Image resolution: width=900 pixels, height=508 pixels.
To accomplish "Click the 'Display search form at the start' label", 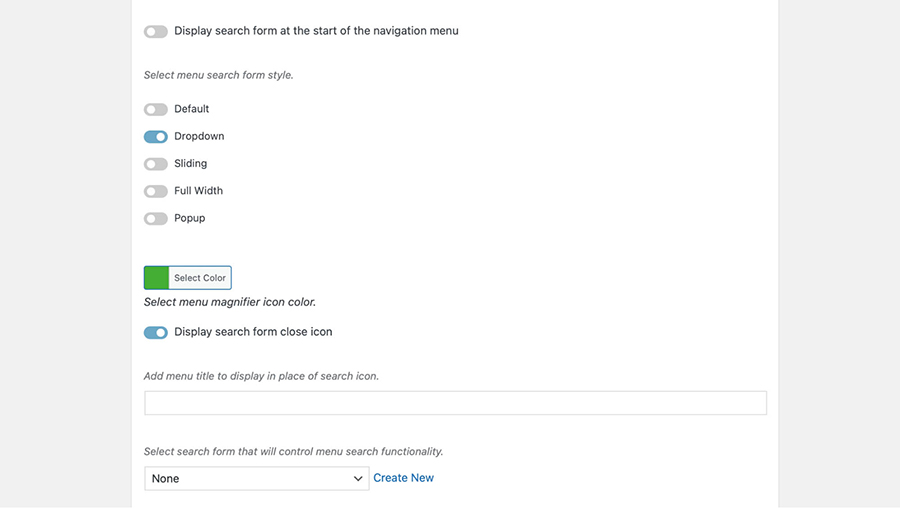I will 316,31.
